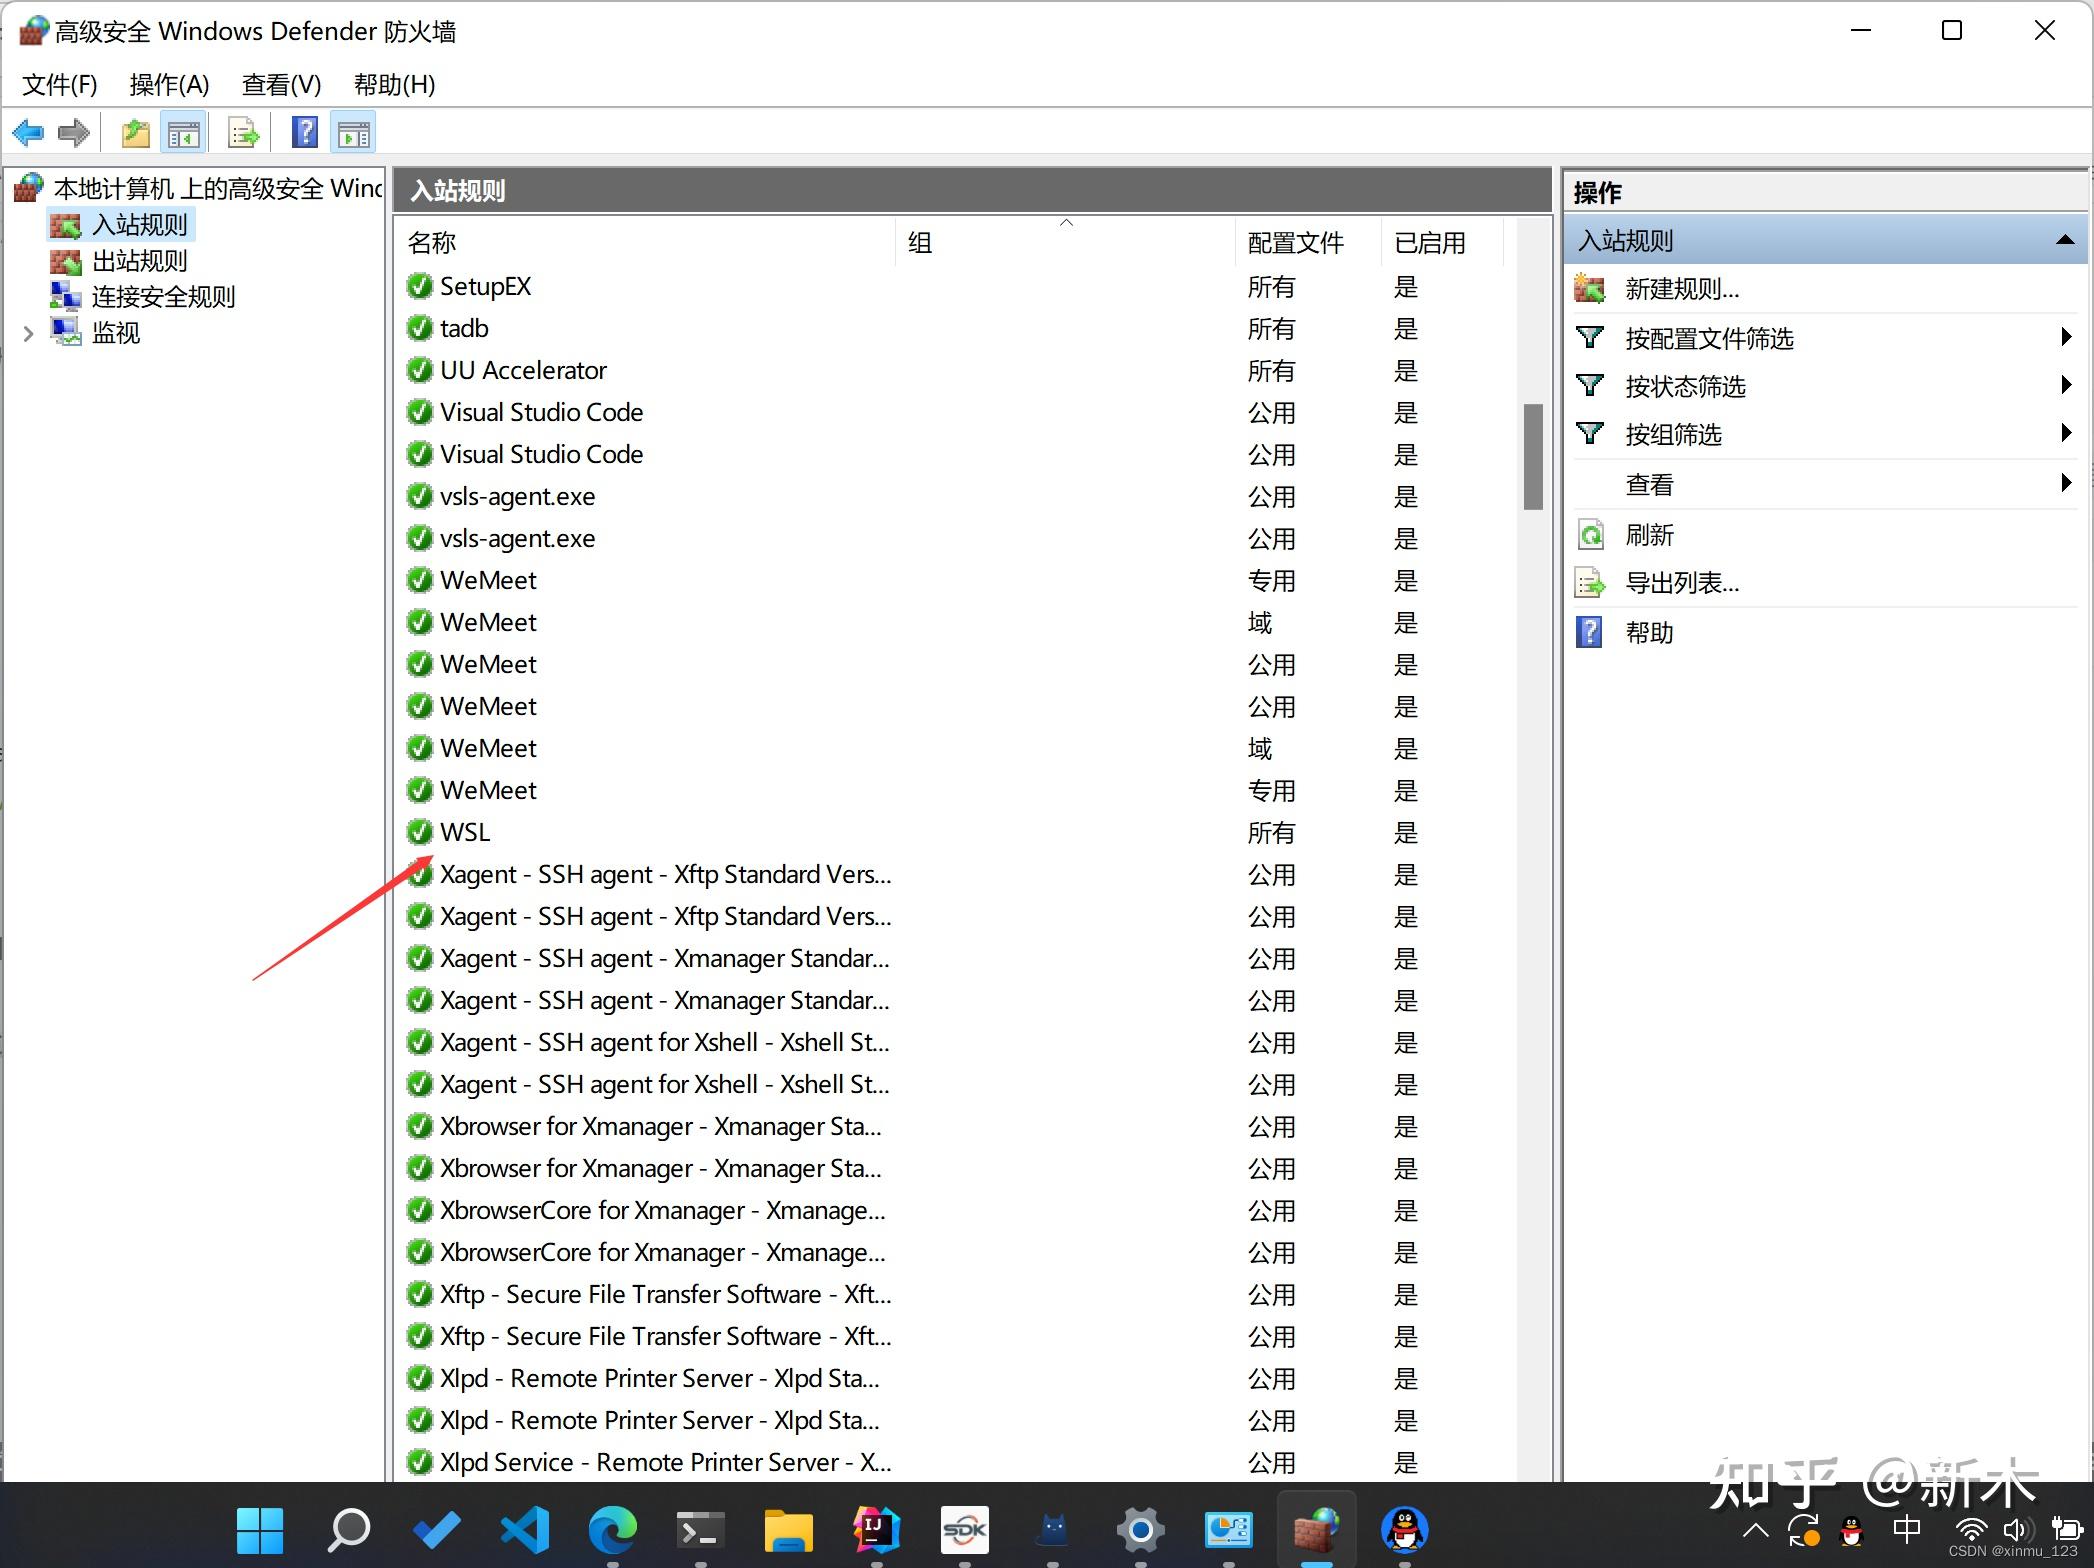Click the blue Help toolbar icon
This screenshot has width=2094, height=1568.
click(x=305, y=133)
